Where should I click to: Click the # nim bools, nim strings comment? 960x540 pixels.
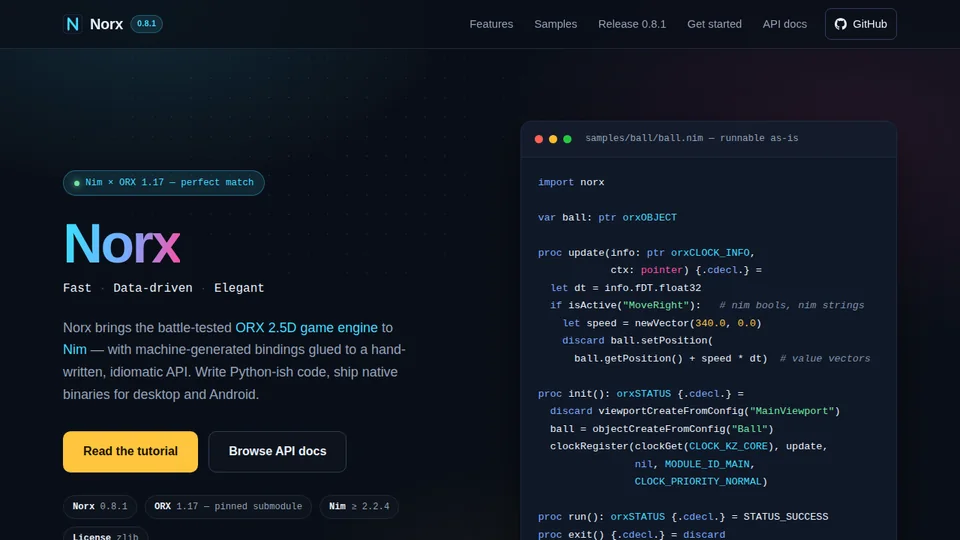coord(791,306)
